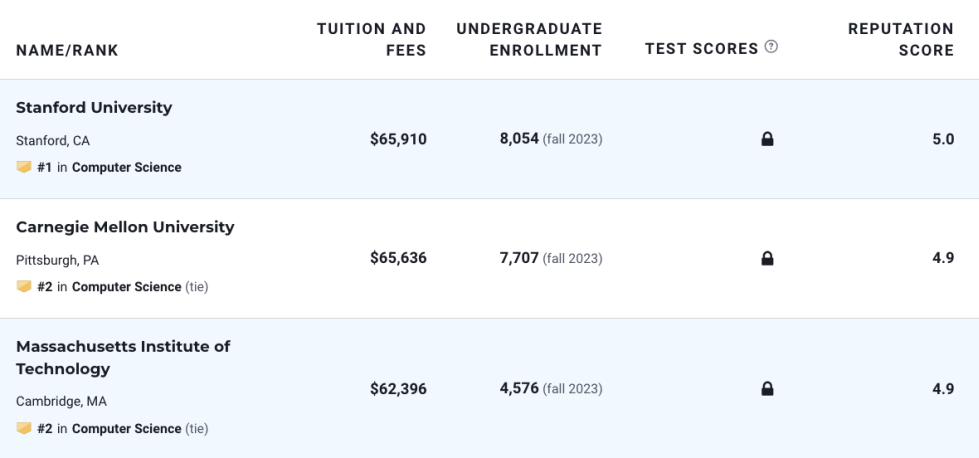
Task: Click the Tuition and Fees column header
Action: coord(372,39)
